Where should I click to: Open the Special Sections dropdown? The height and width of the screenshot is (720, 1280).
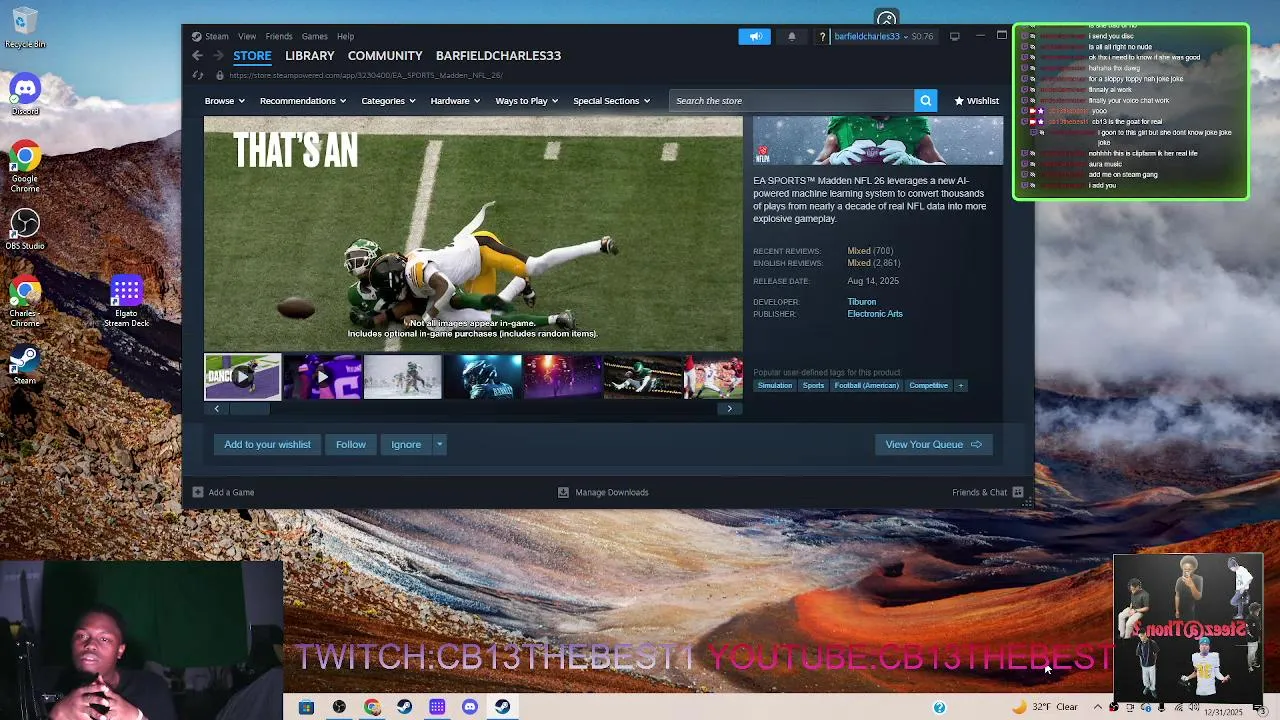coord(611,101)
